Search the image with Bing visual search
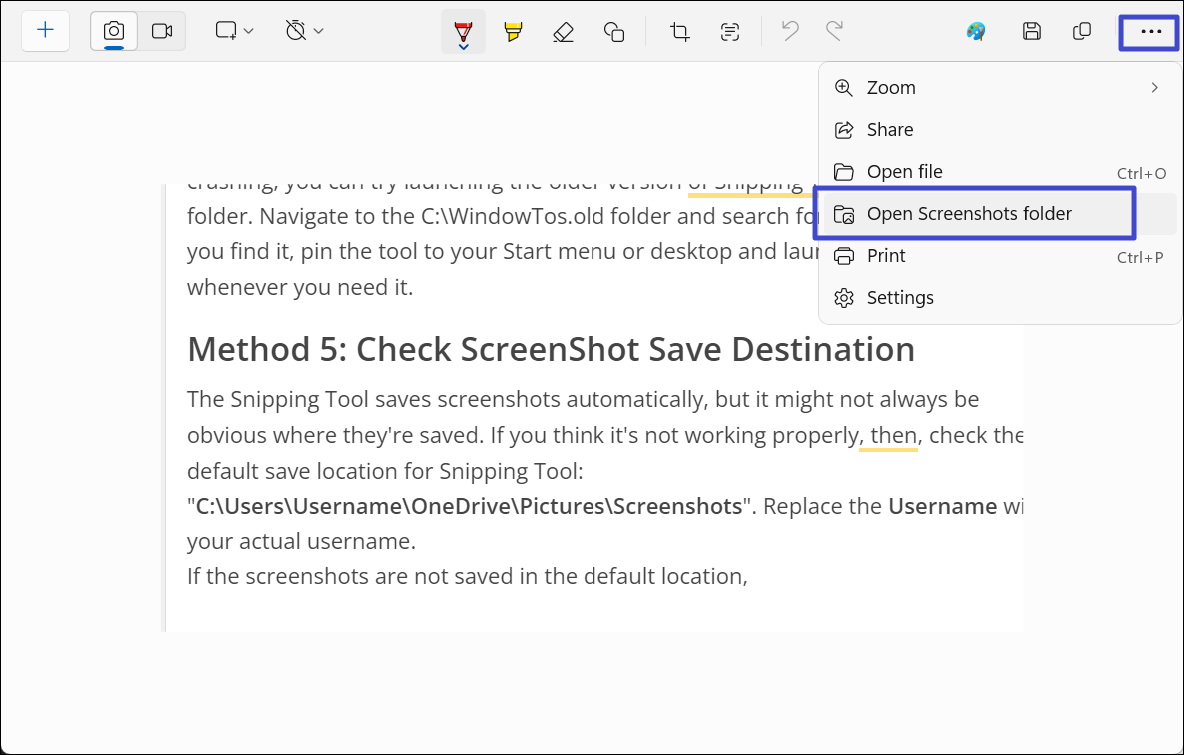The width and height of the screenshot is (1184, 755). click(976, 31)
